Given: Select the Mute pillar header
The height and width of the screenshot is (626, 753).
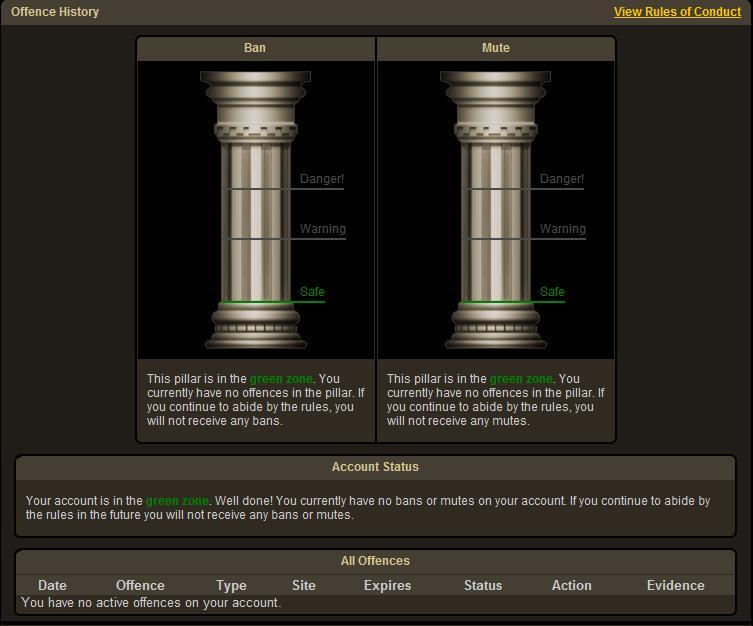Looking at the screenshot, I should coord(496,48).
